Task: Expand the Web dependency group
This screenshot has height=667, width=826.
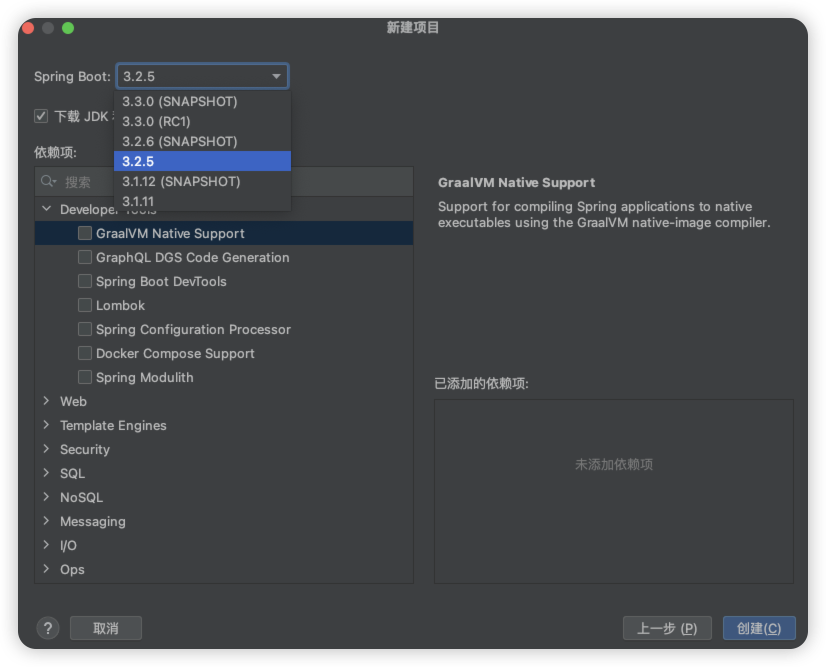Action: [x=46, y=401]
